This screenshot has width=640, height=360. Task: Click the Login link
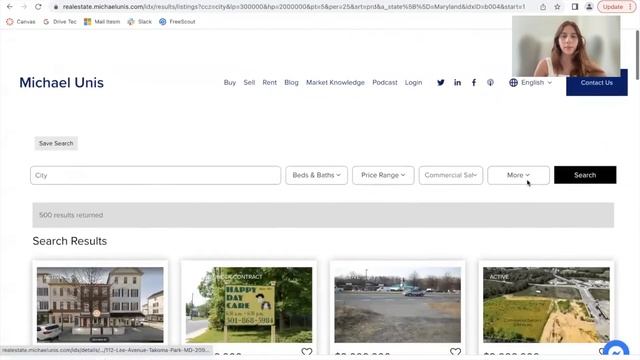click(x=413, y=82)
